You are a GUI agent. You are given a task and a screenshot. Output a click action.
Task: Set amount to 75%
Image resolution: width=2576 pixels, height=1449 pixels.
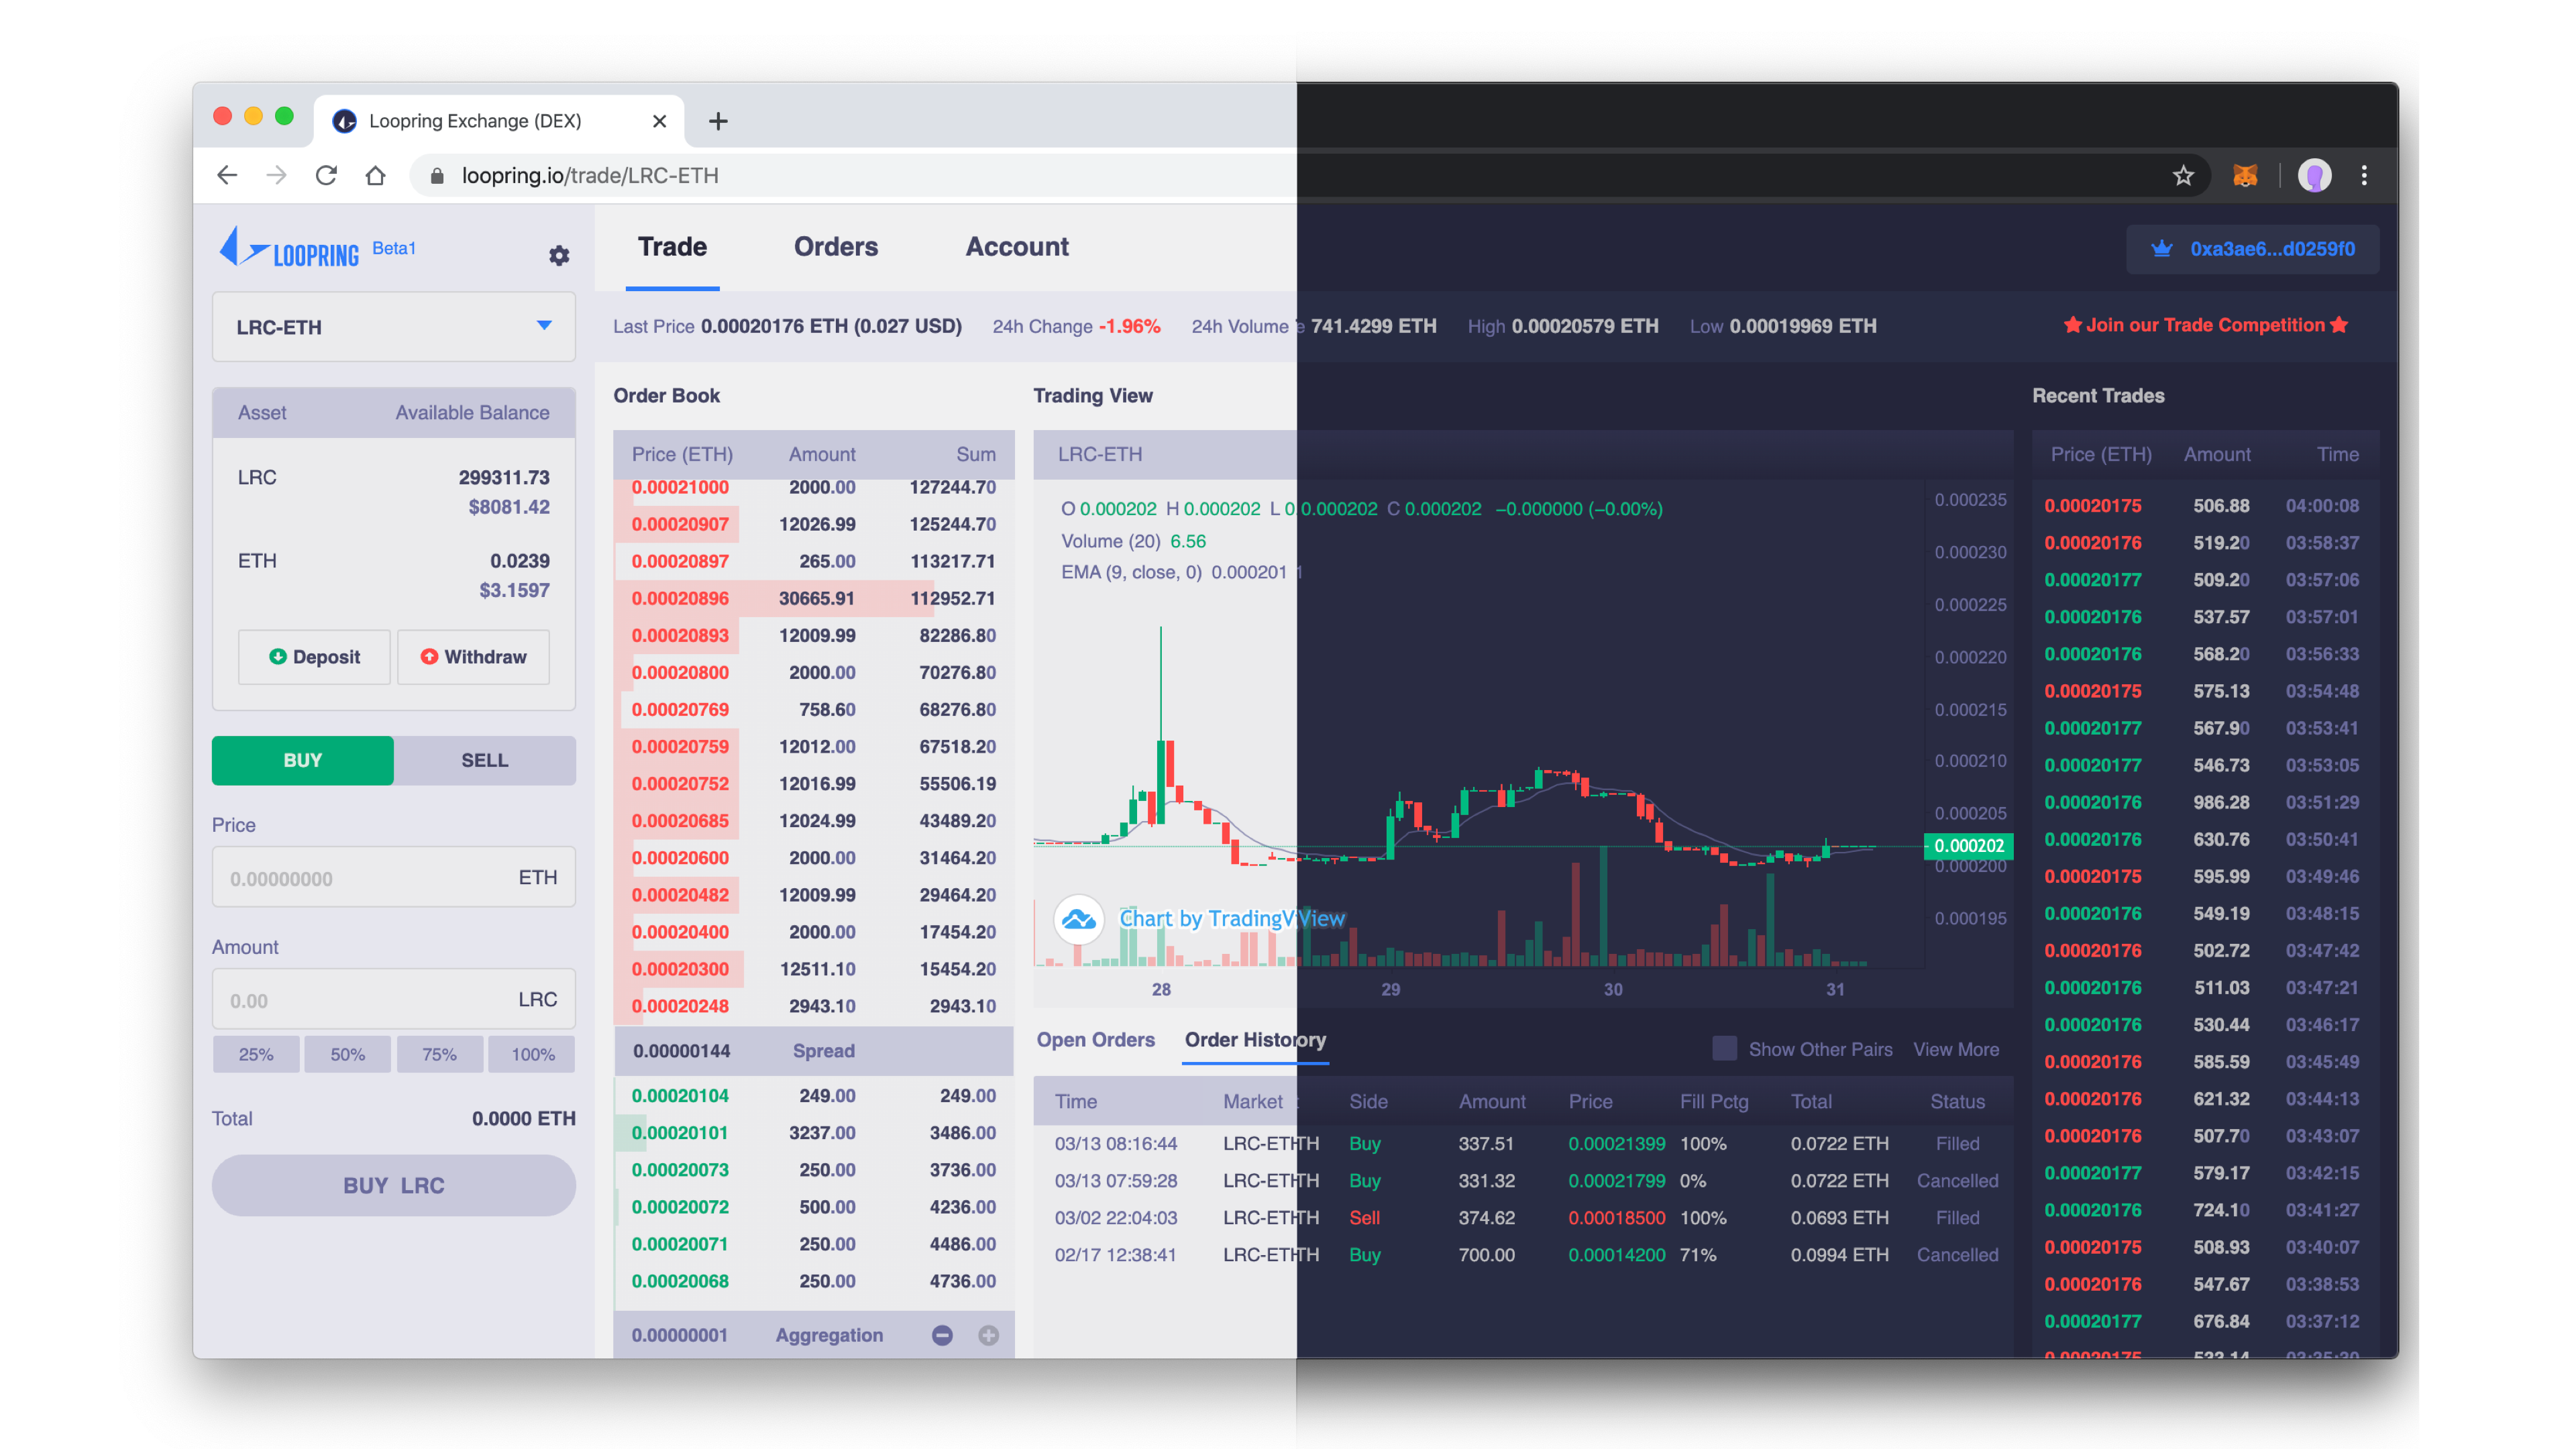pos(439,1054)
